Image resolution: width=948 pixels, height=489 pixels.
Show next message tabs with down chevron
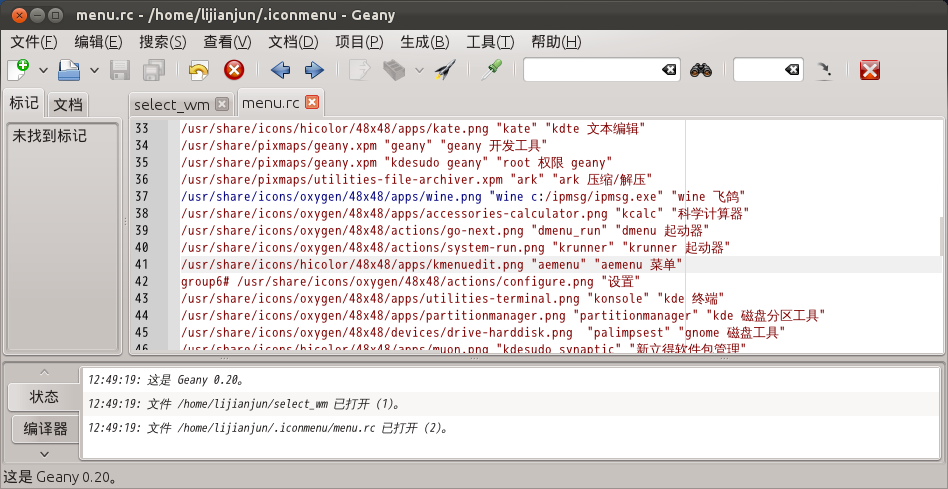coord(45,453)
